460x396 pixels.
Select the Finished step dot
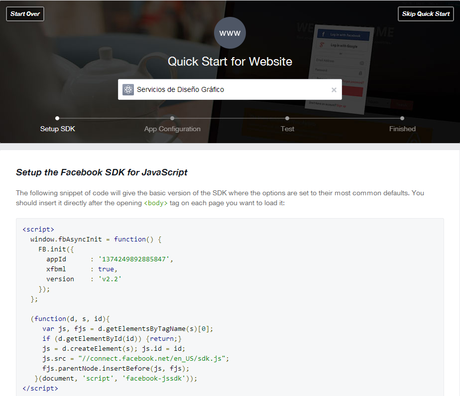pyautogui.click(x=402, y=118)
